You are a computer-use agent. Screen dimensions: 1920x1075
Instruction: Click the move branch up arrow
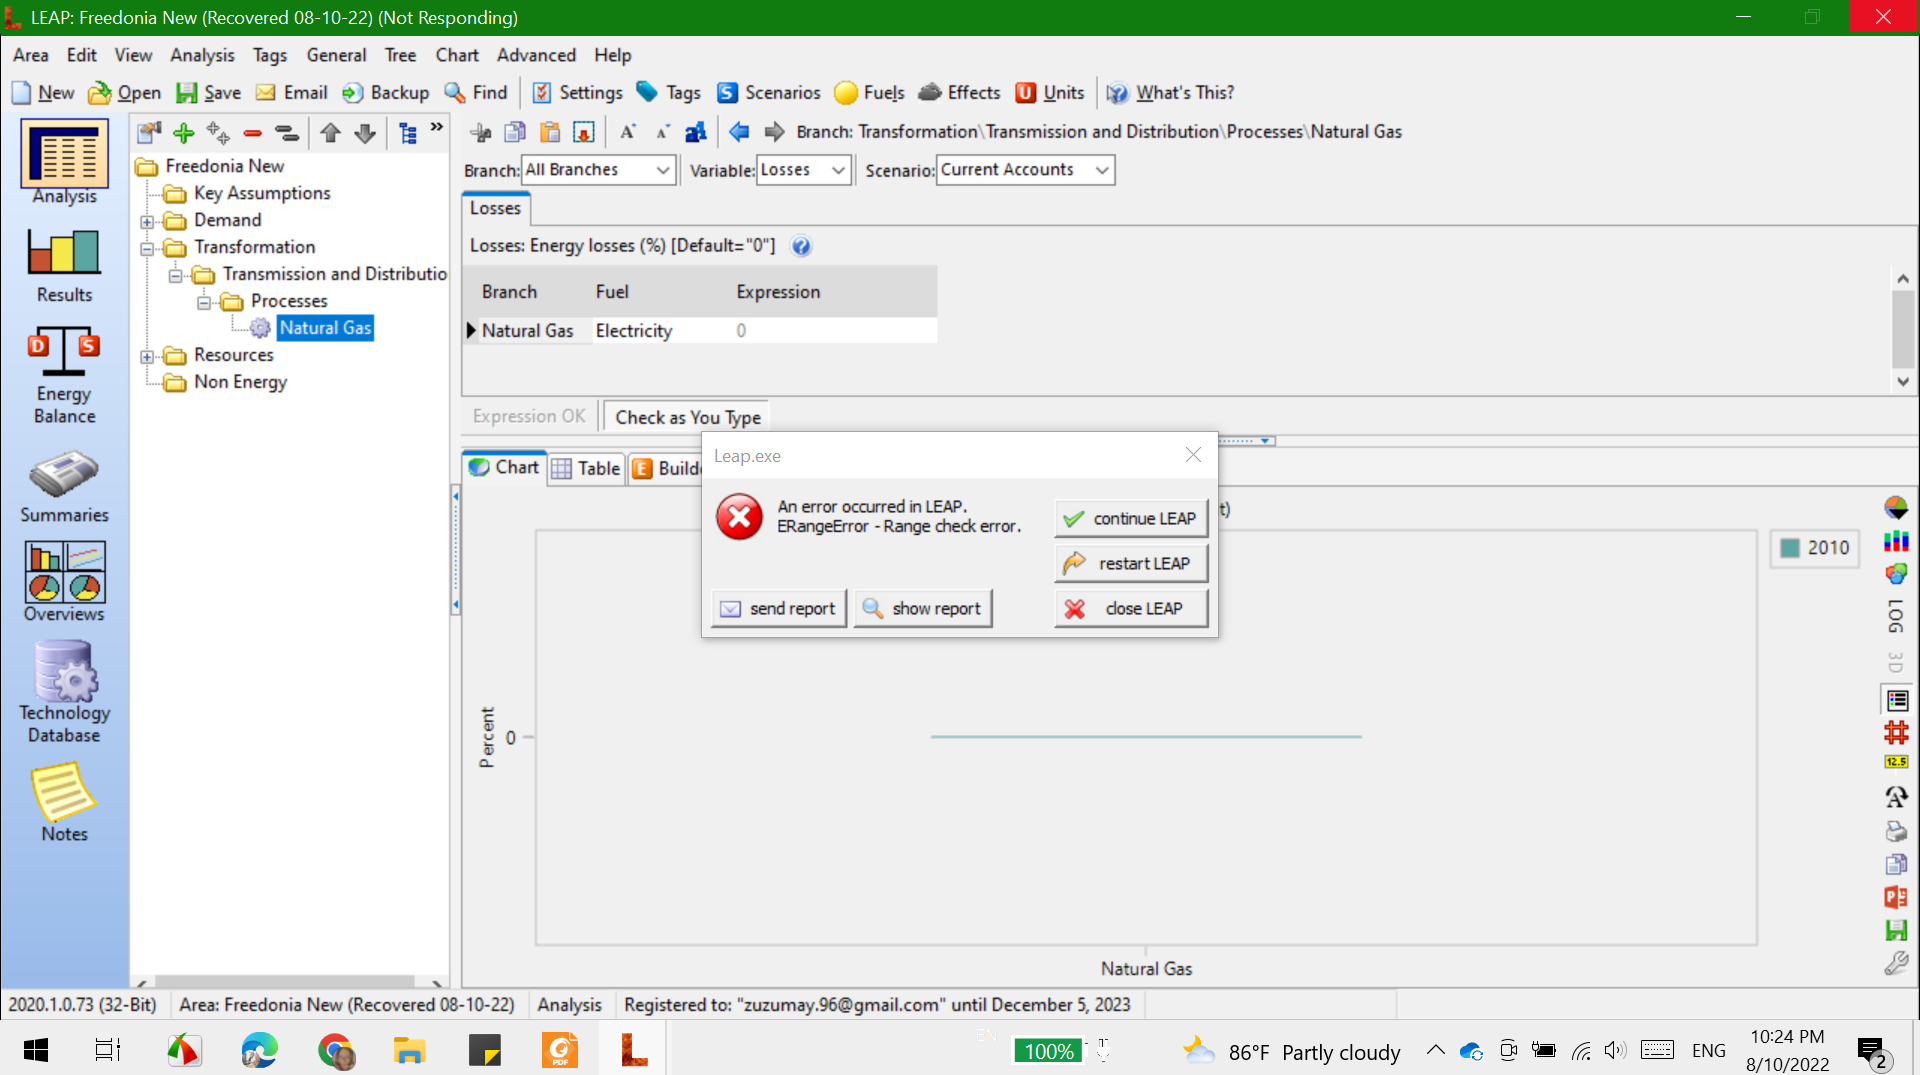pos(331,132)
